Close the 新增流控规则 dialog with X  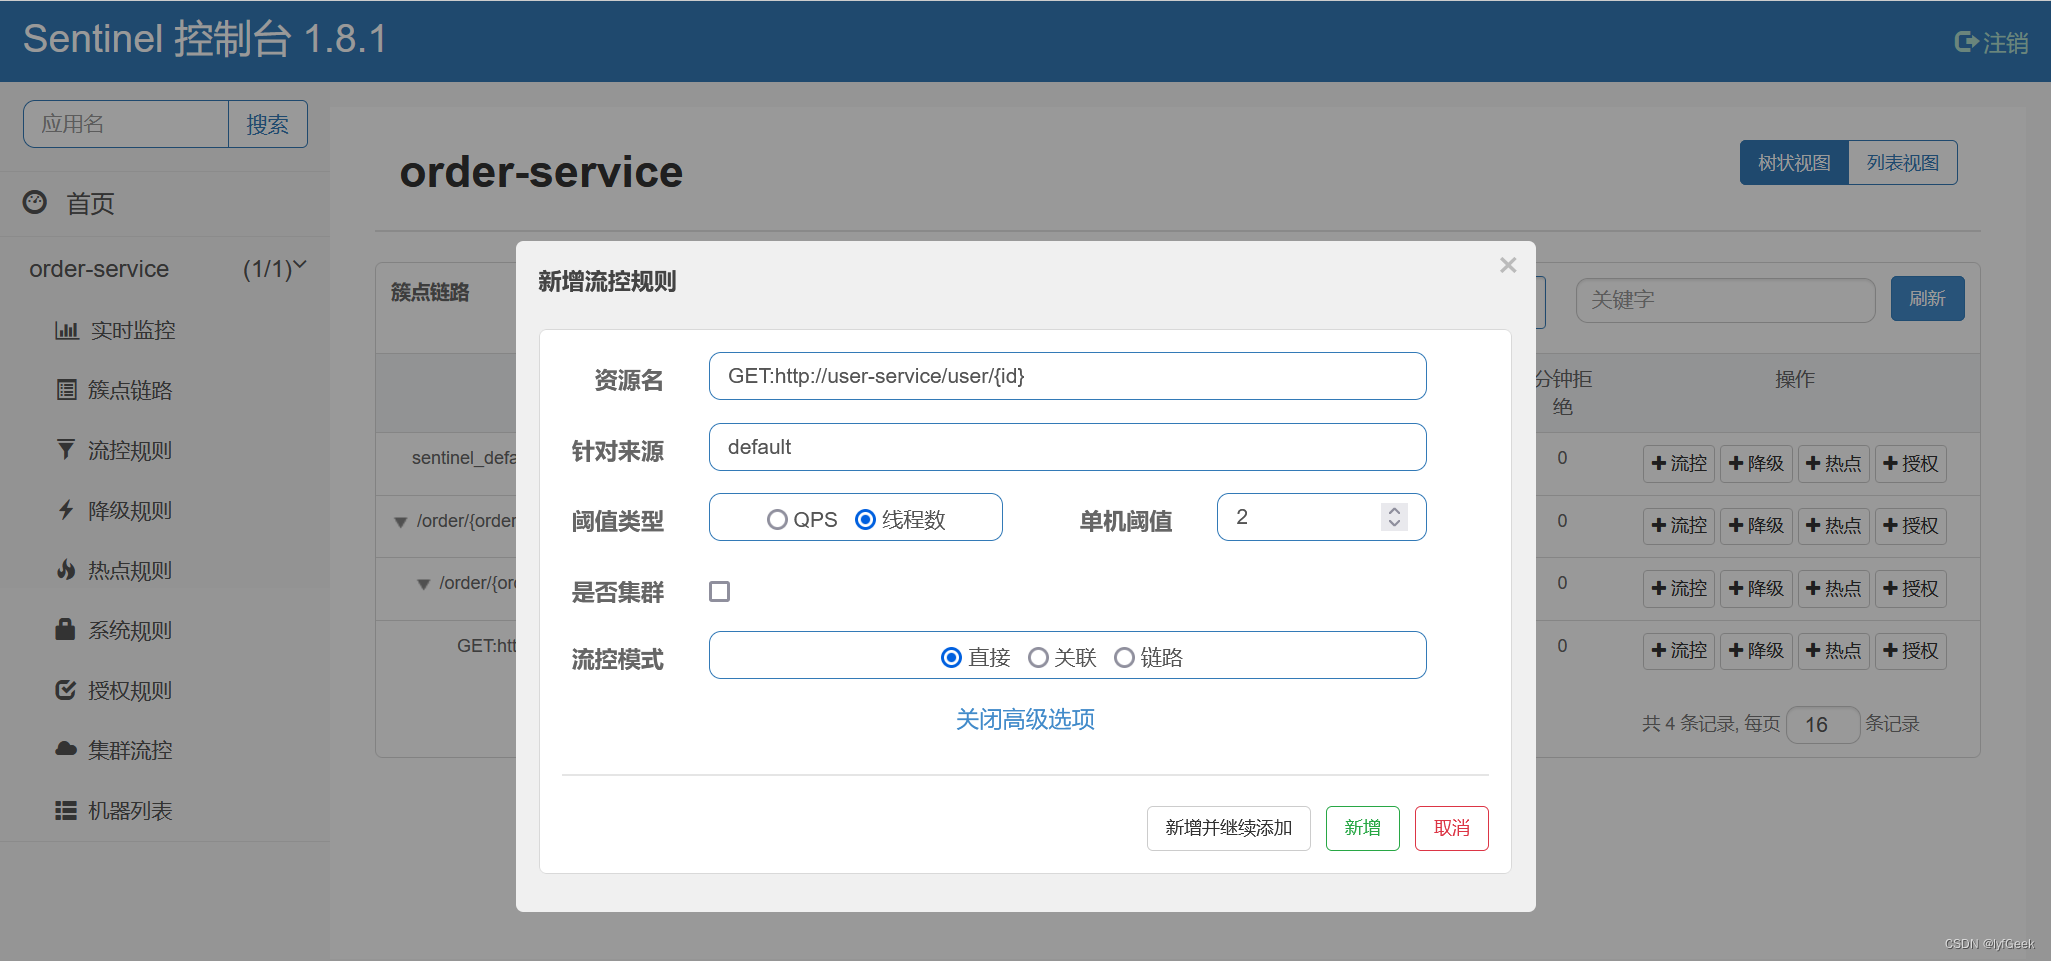(1508, 265)
